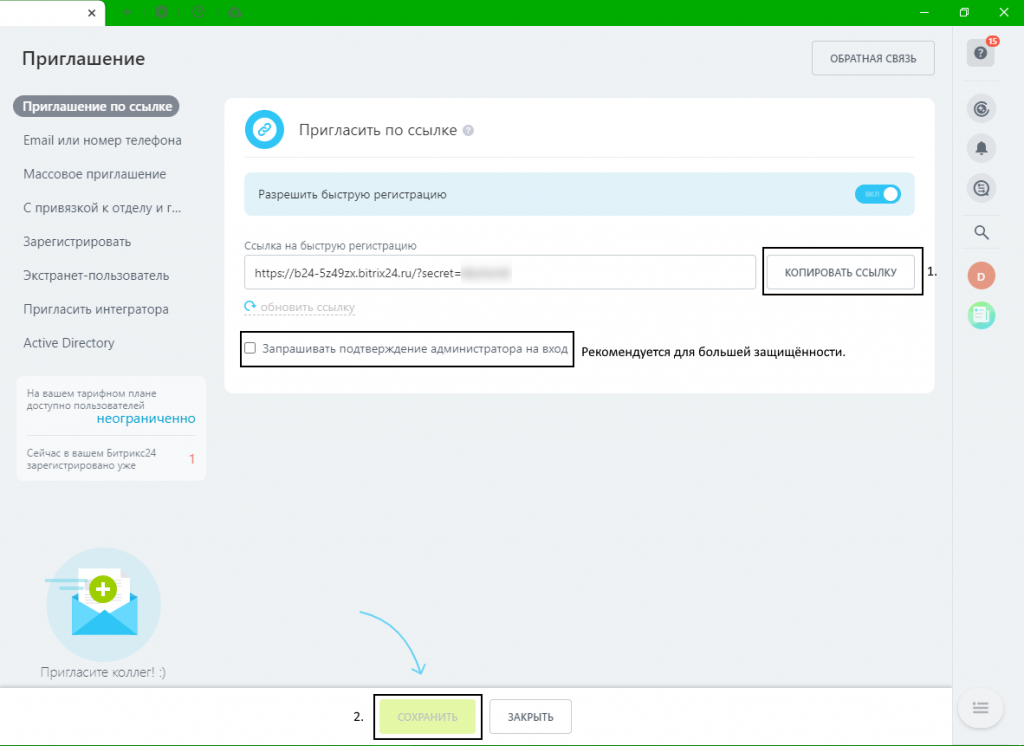1024x746 pixels.
Task: Check Запрашивать подтверждение администратора на вход
Action: click(x=250, y=348)
